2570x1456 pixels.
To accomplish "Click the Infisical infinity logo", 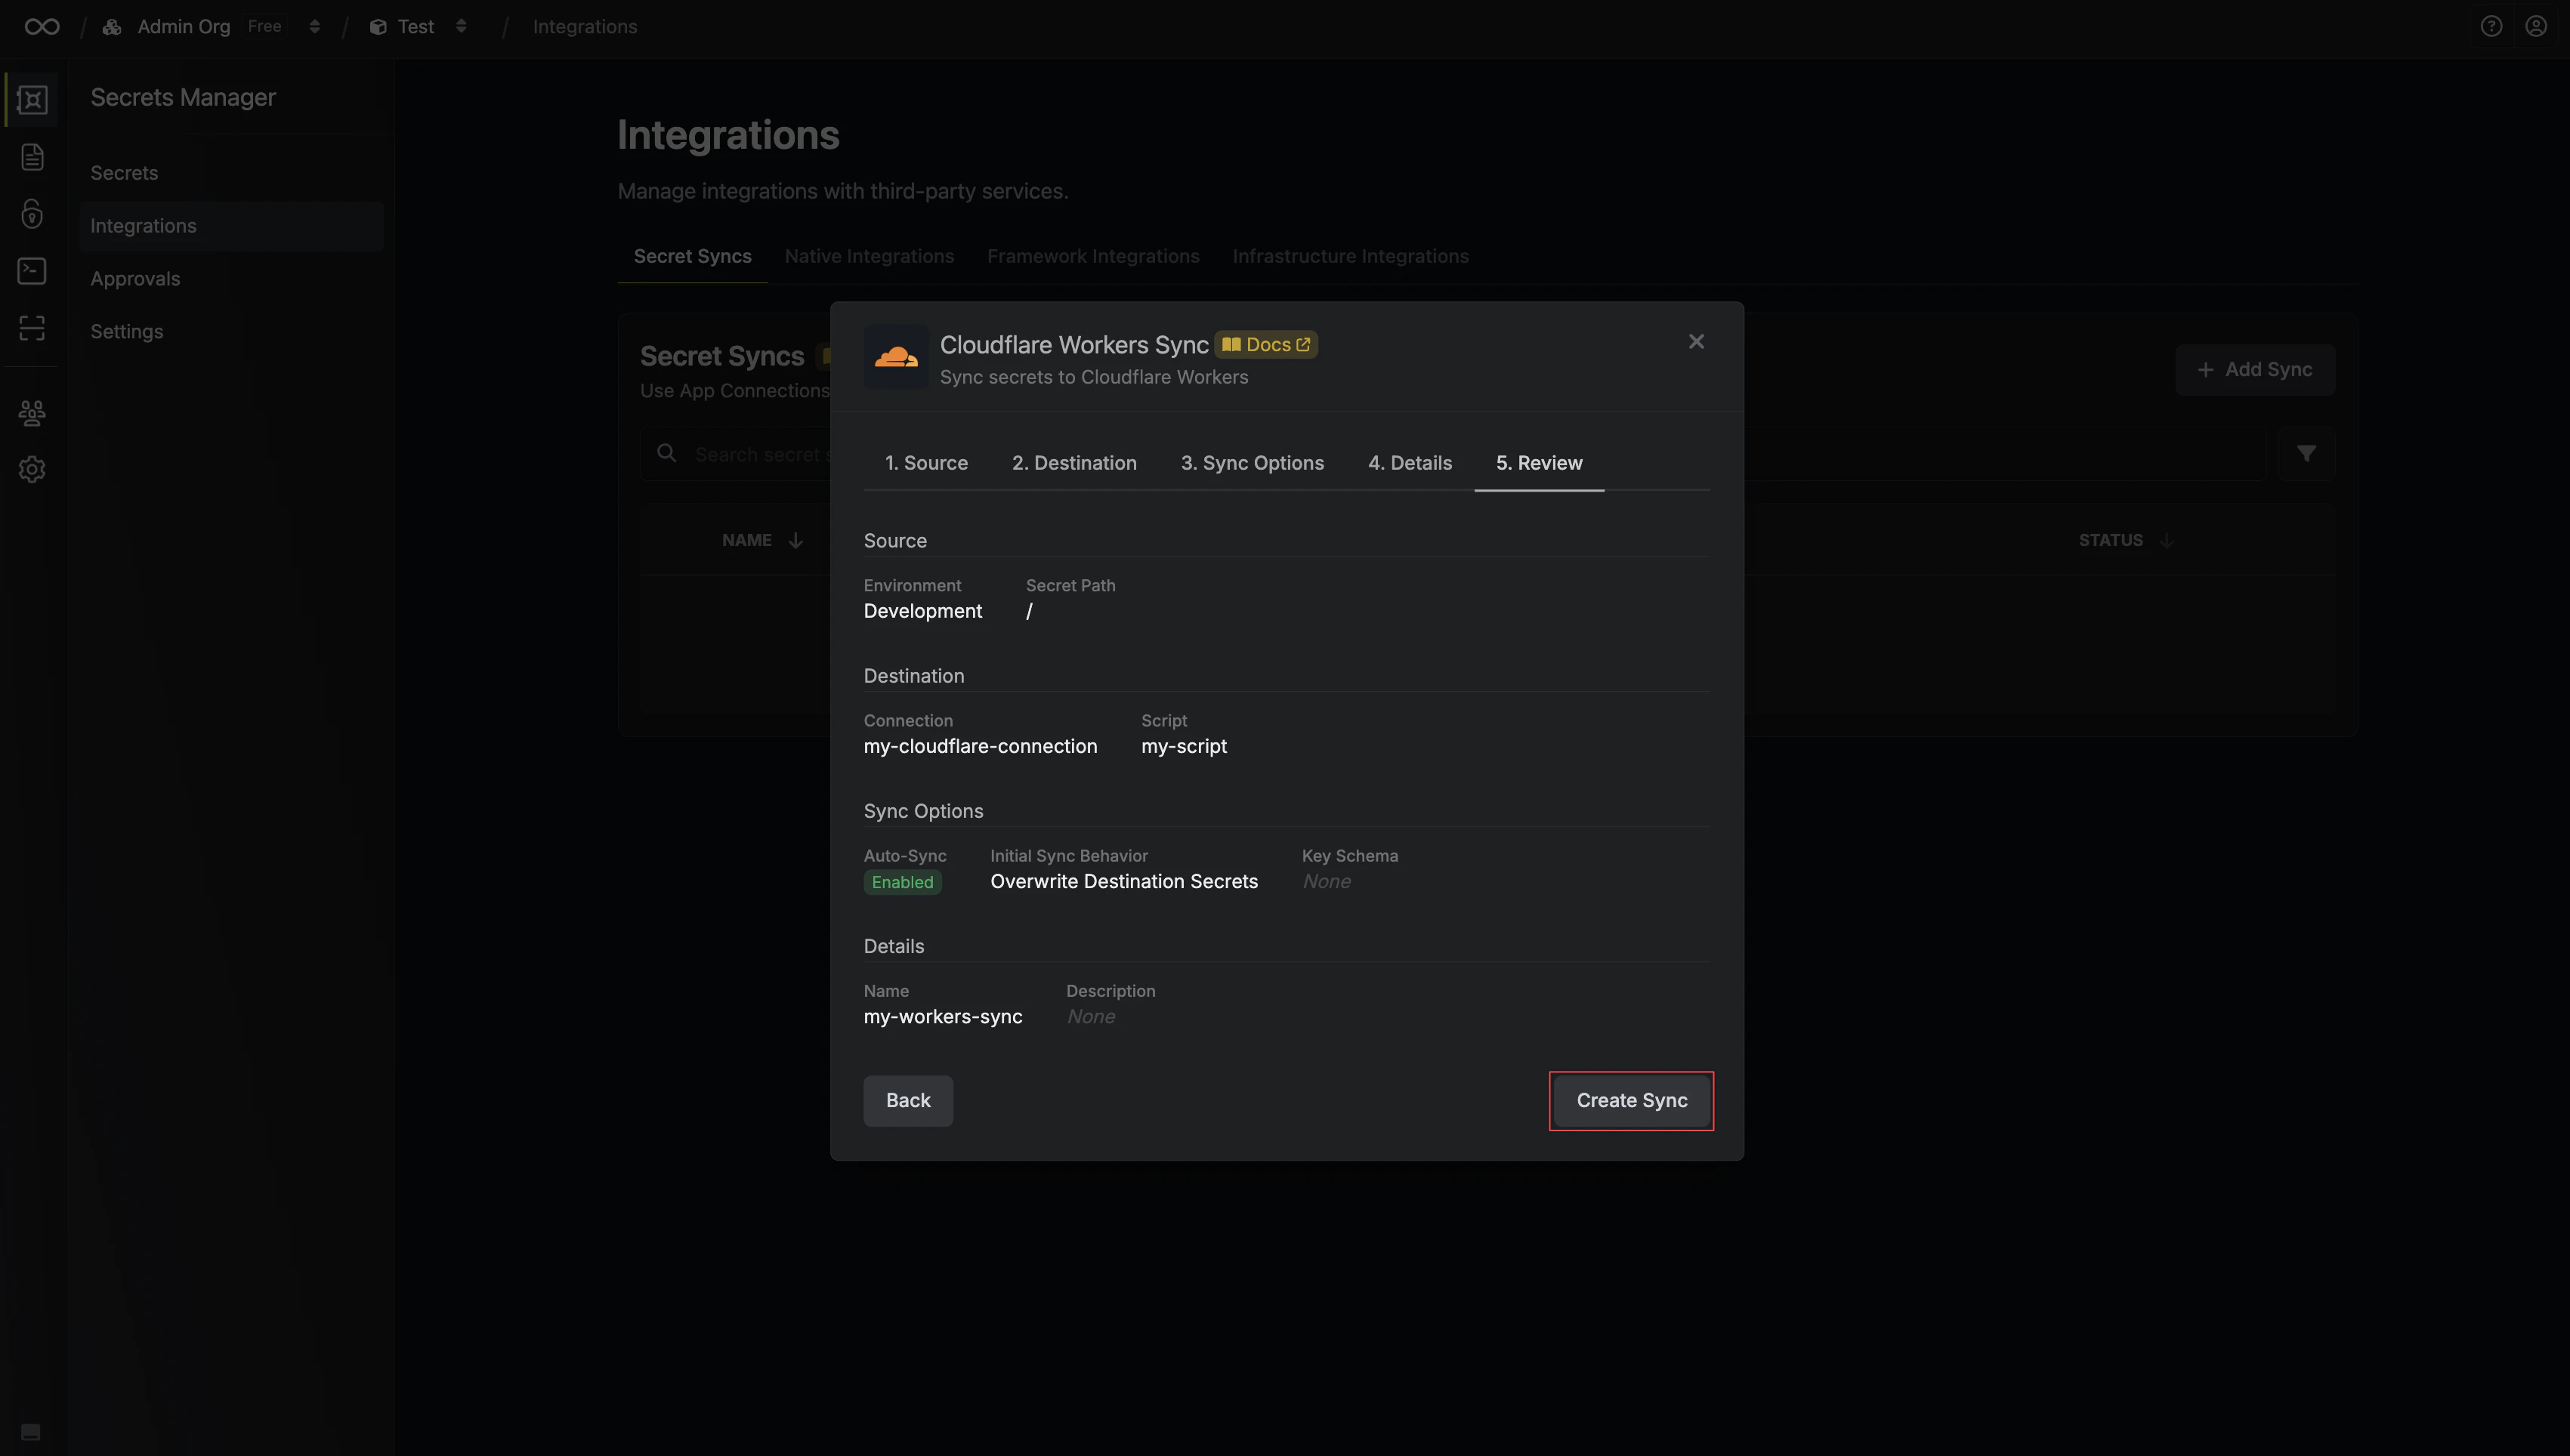I will click(42, 27).
